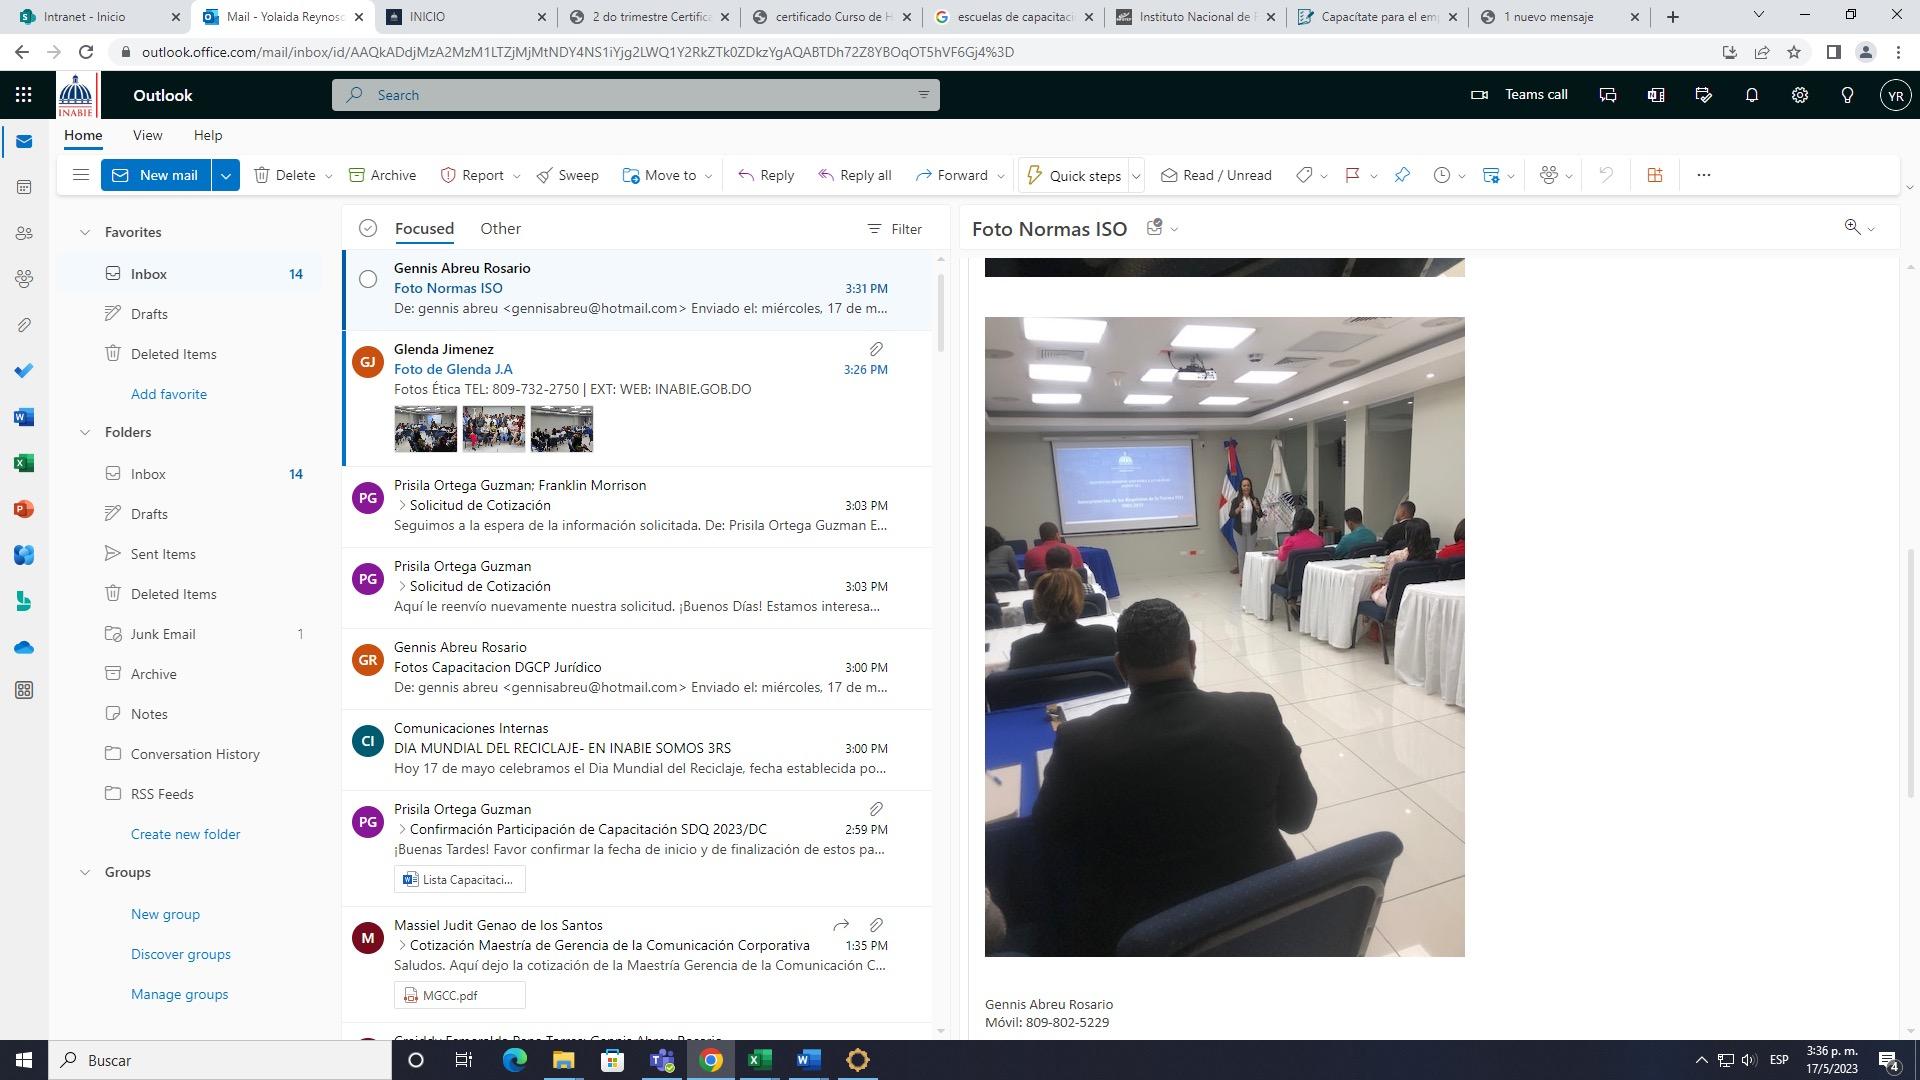Collapse the Favorites section
1920x1080 pixels.
(x=85, y=232)
